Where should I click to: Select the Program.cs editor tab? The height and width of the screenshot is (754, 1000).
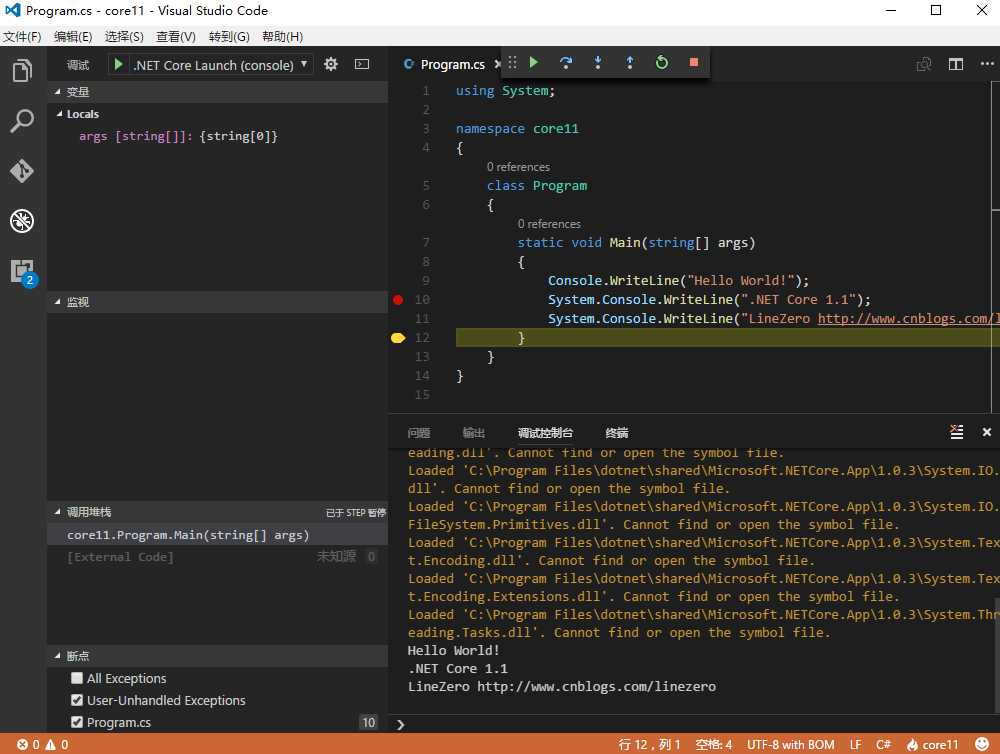[x=452, y=64]
